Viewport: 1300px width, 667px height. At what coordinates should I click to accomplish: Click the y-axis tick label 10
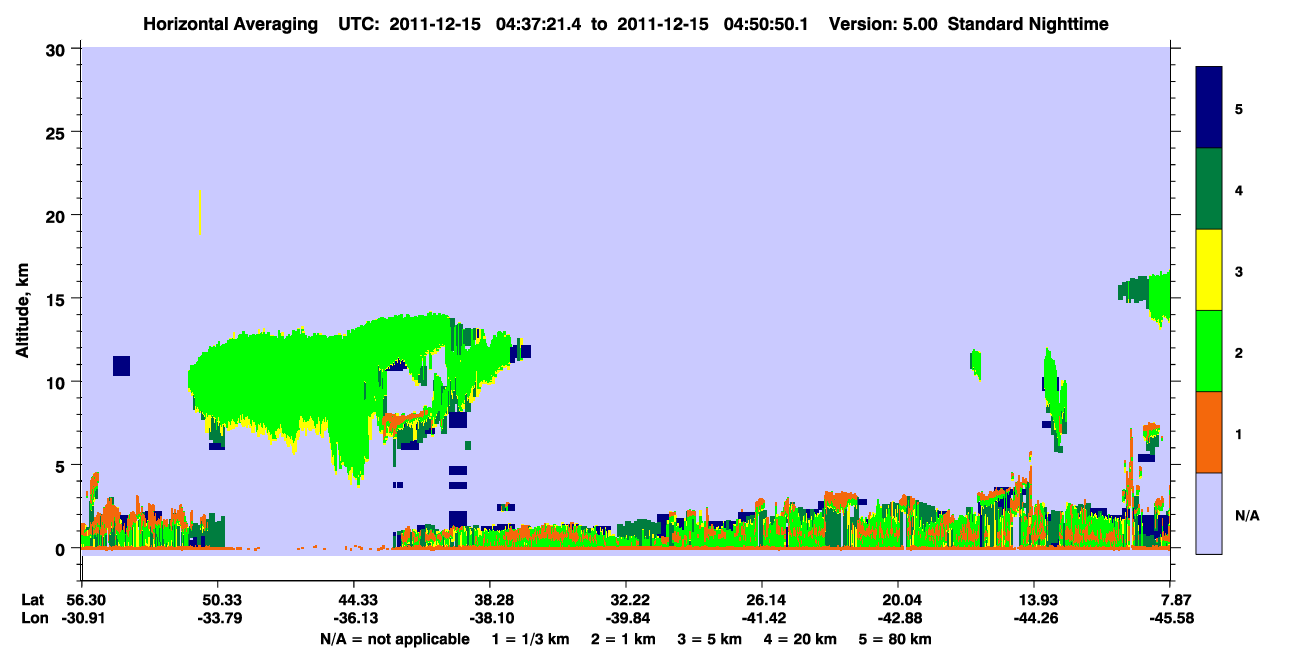58,382
